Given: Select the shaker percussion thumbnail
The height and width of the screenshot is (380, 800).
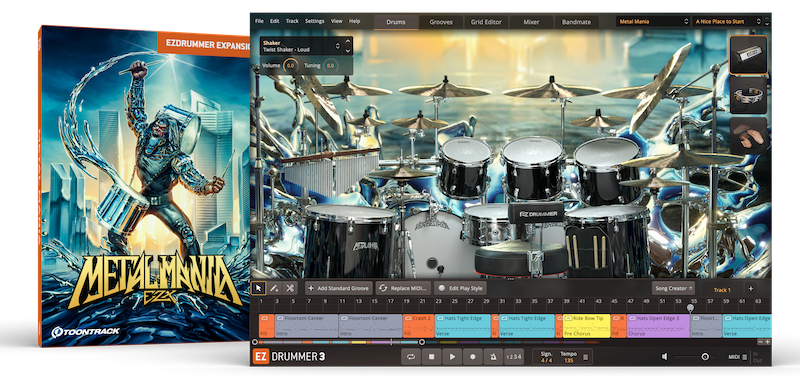Looking at the screenshot, I should point(748,55).
